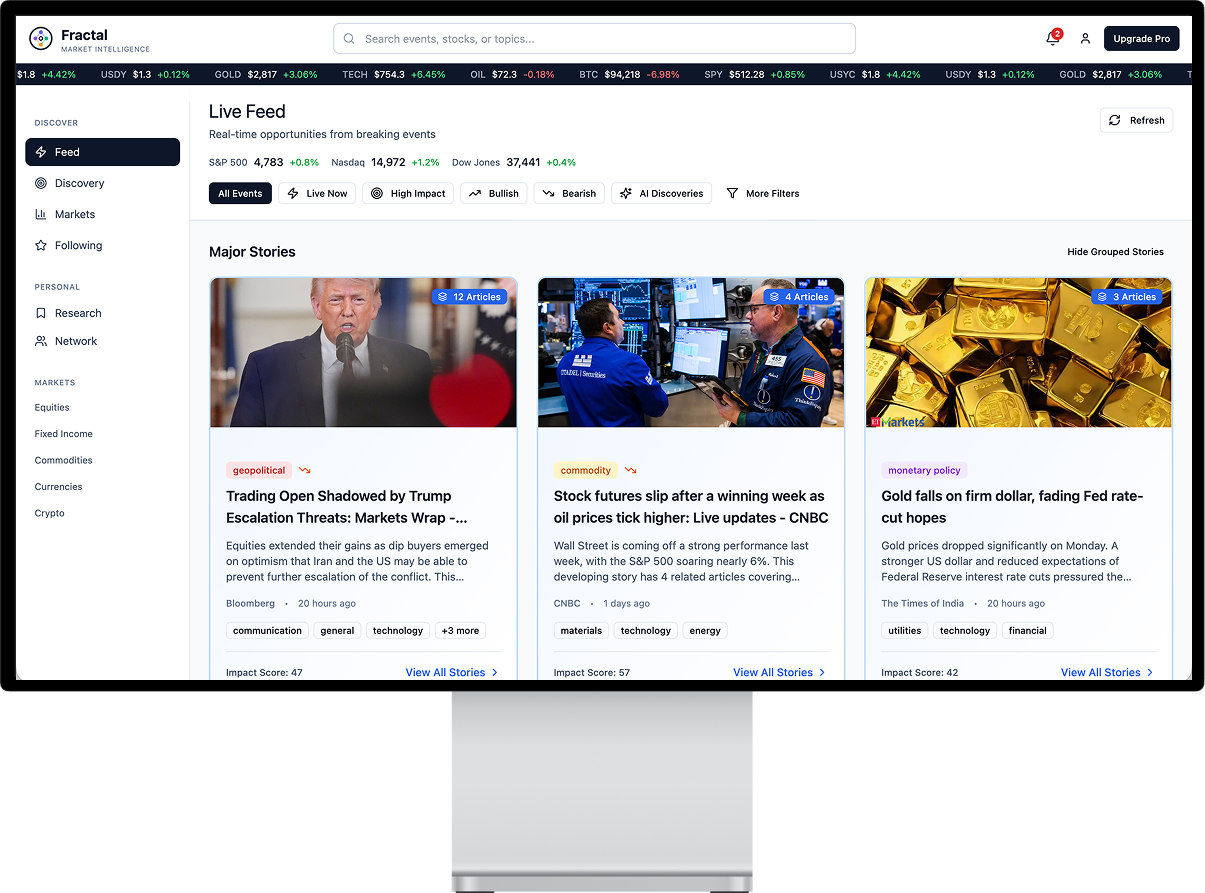The width and height of the screenshot is (1205, 893).
Task: Open Currencies market category
Action: (58, 487)
